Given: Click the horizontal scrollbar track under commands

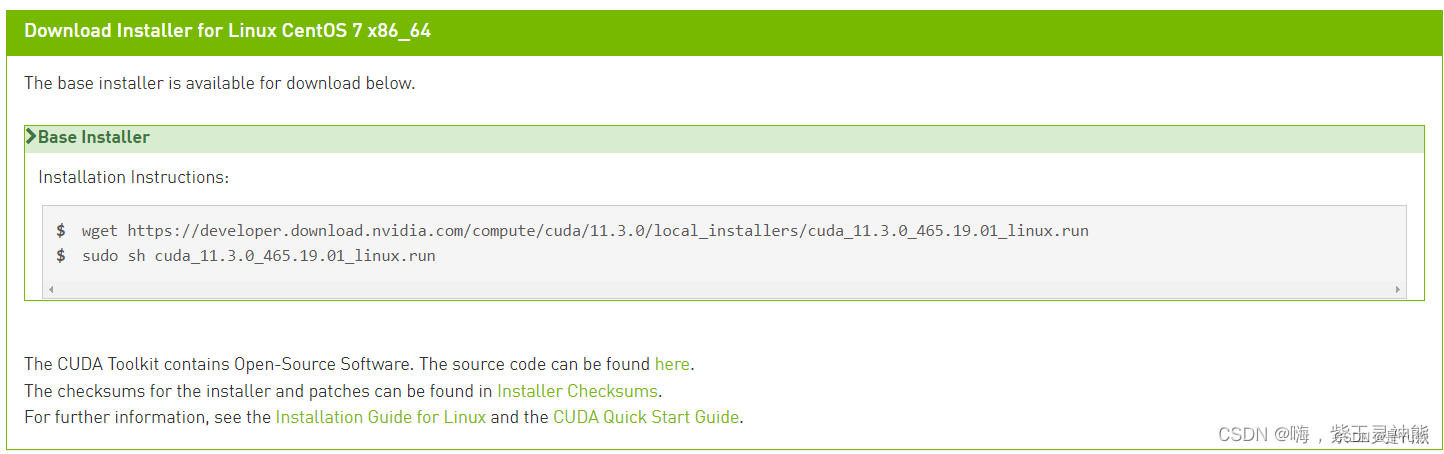Looking at the screenshot, I should coord(724,289).
